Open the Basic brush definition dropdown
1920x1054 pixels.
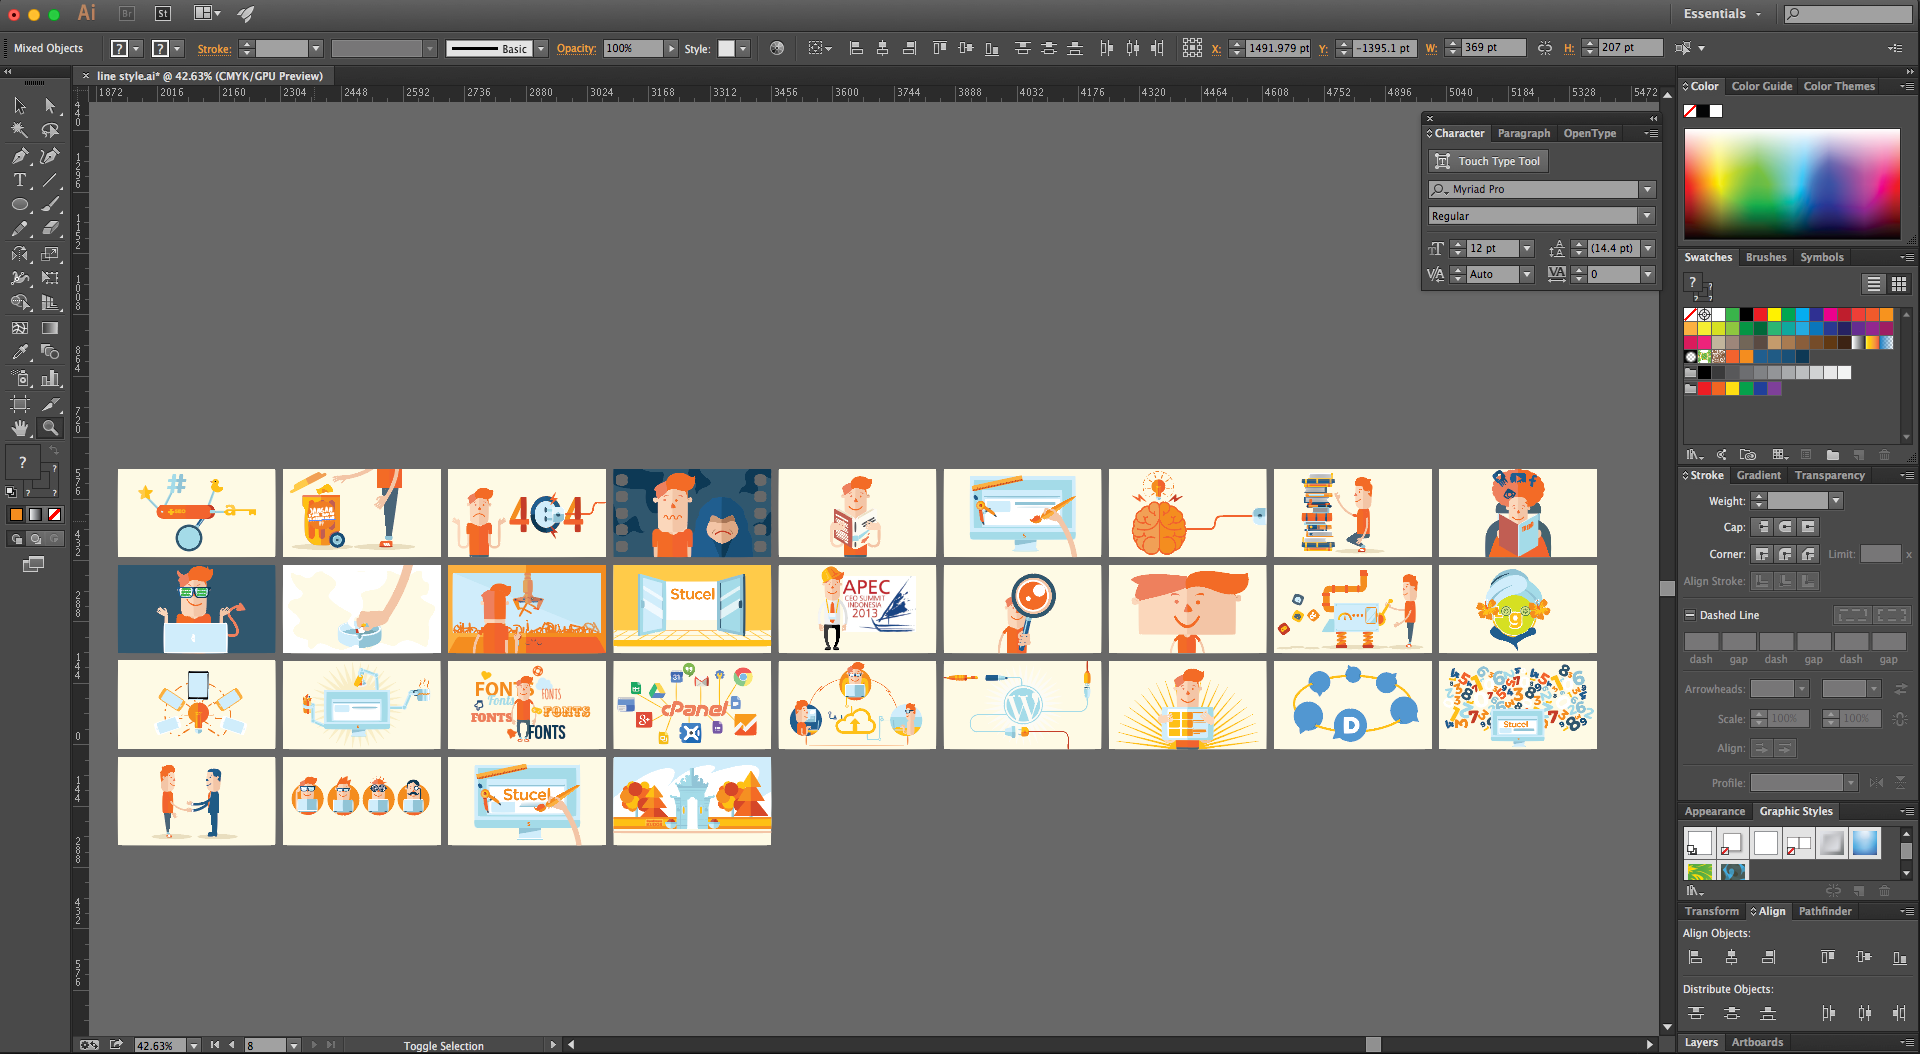point(541,48)
